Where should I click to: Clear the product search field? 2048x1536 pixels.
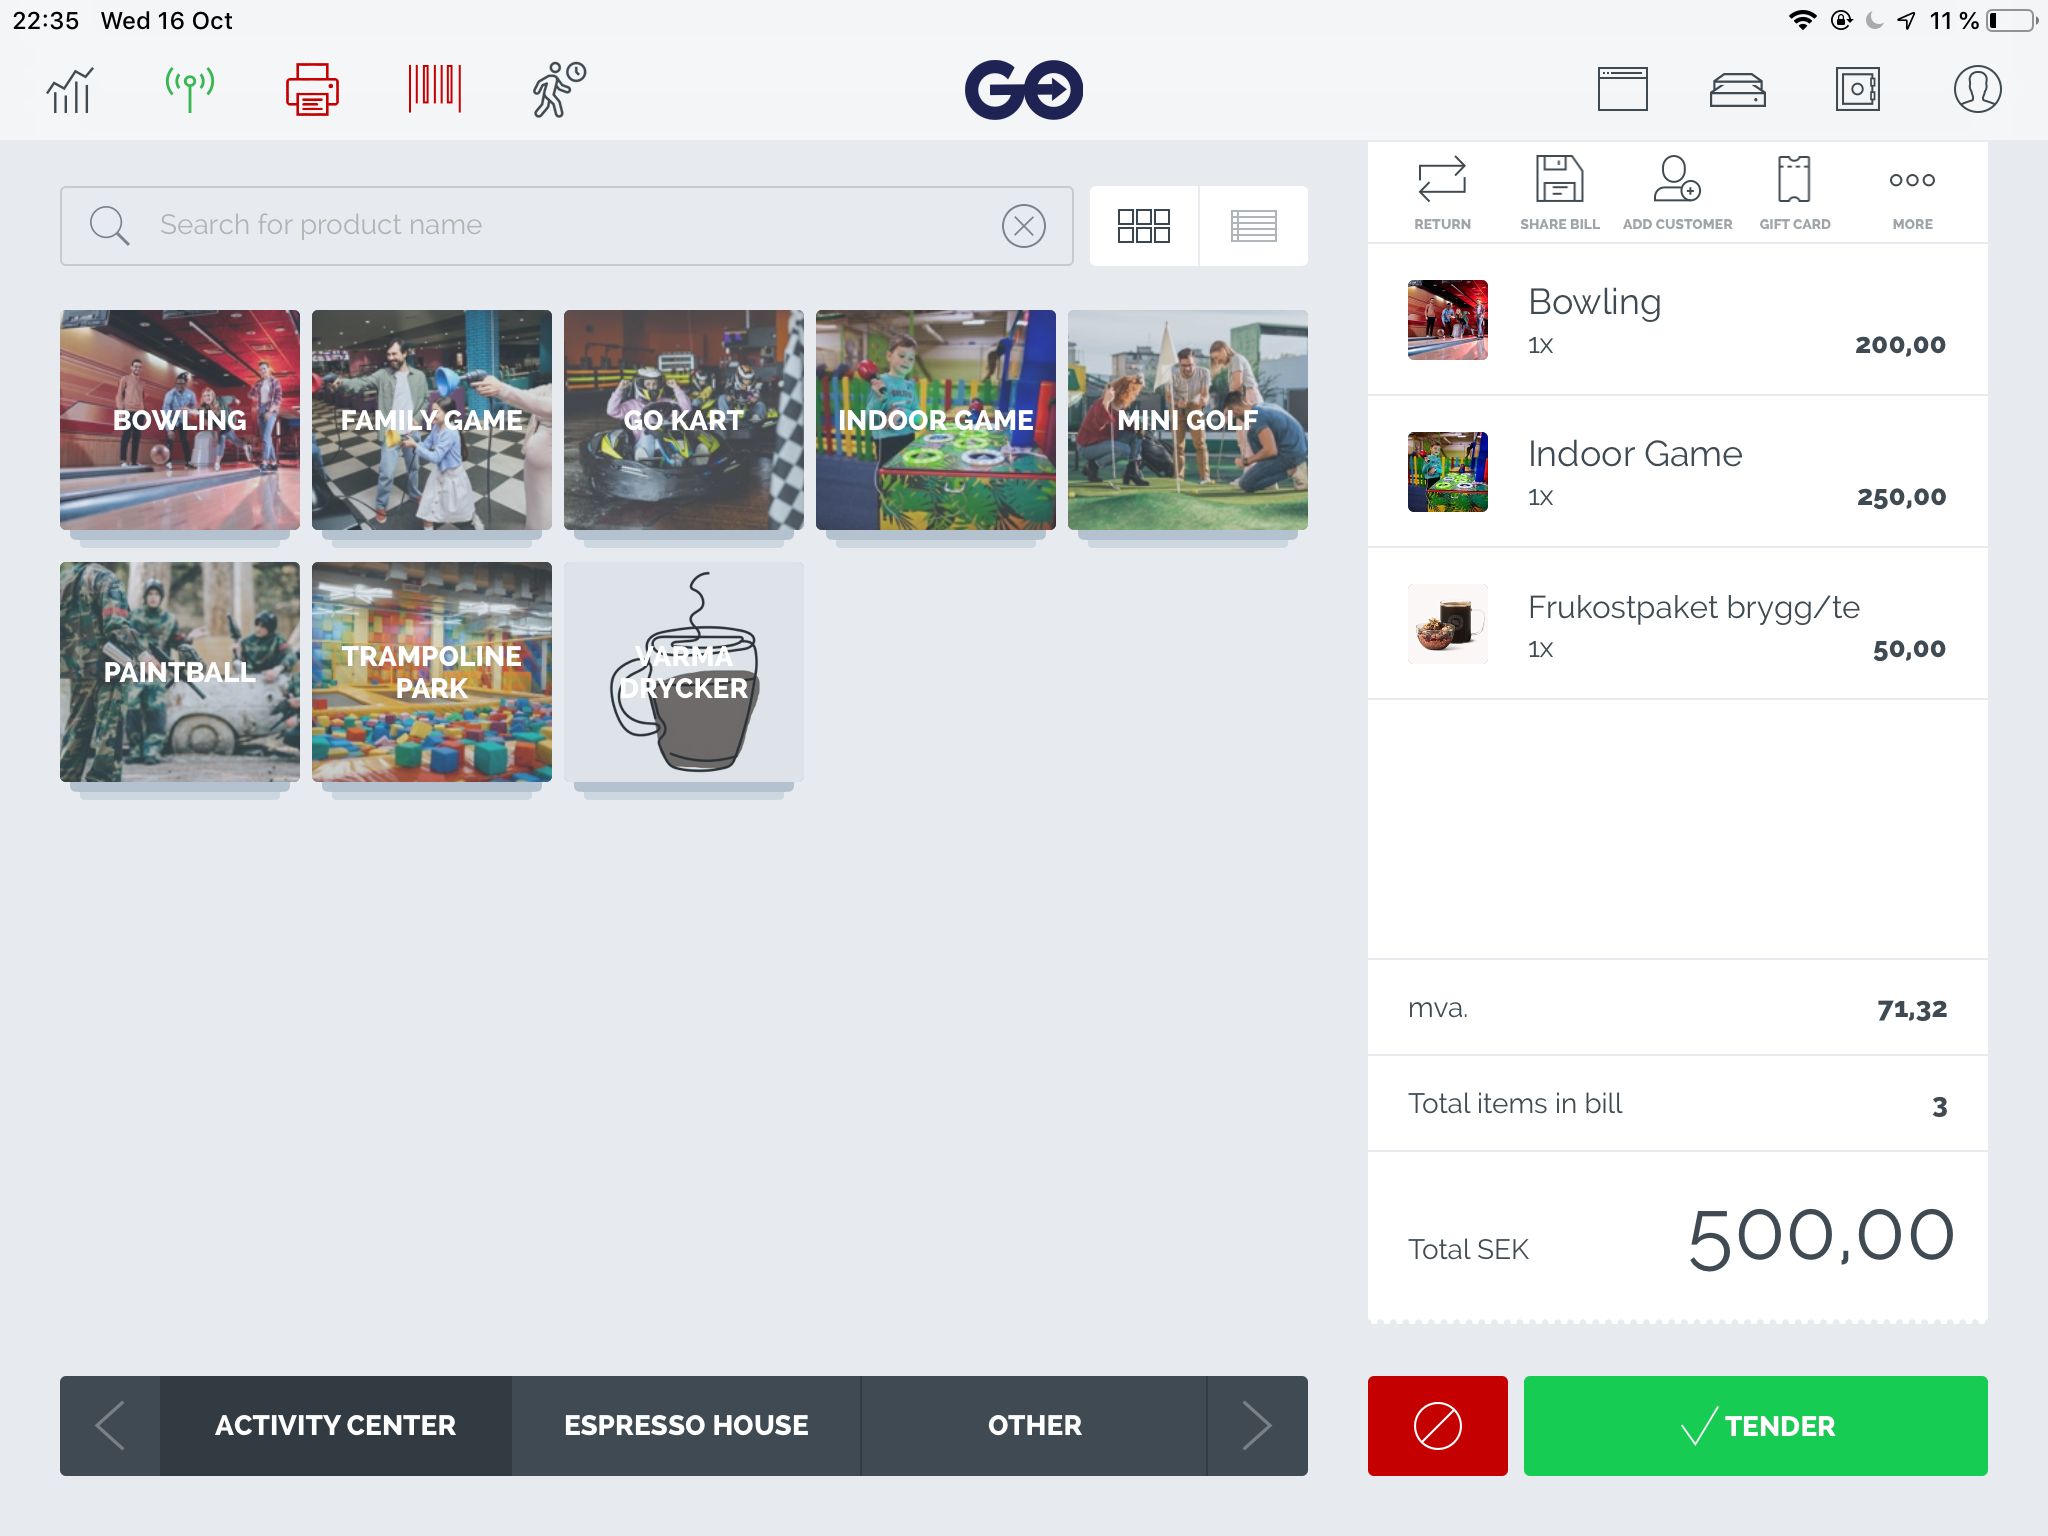(1023, 226)
